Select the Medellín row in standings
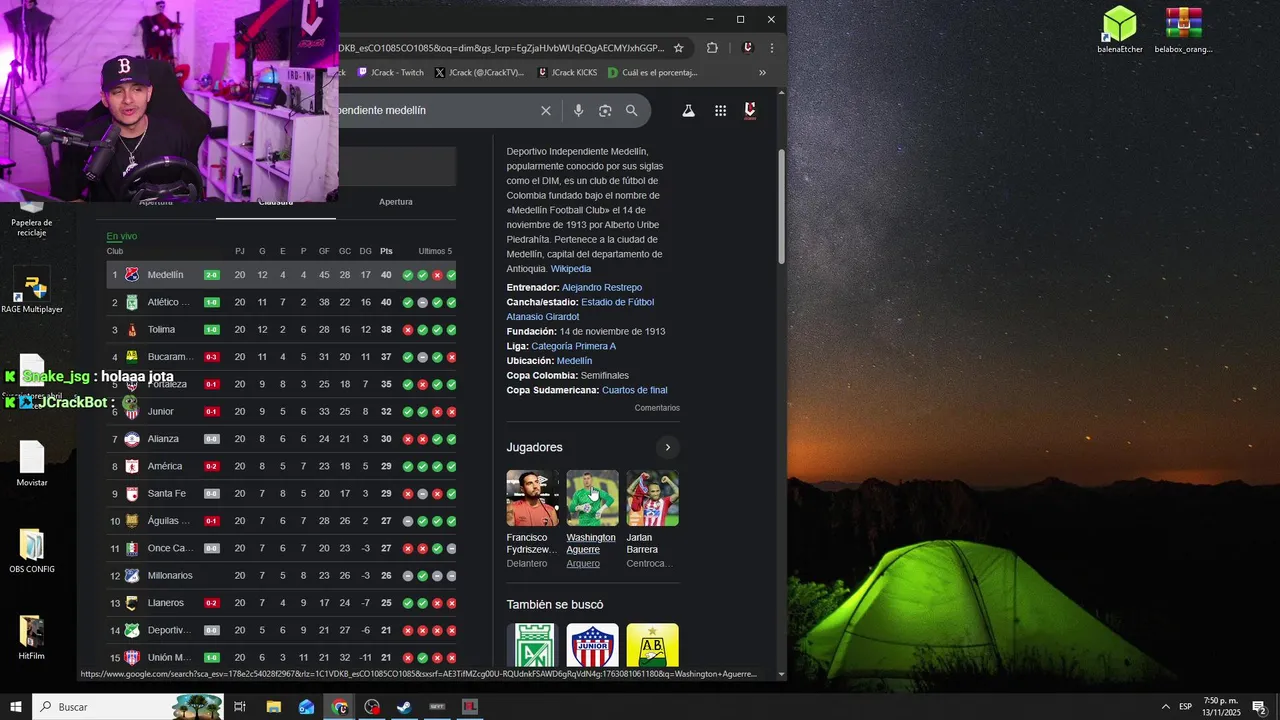 click(282, 275)
